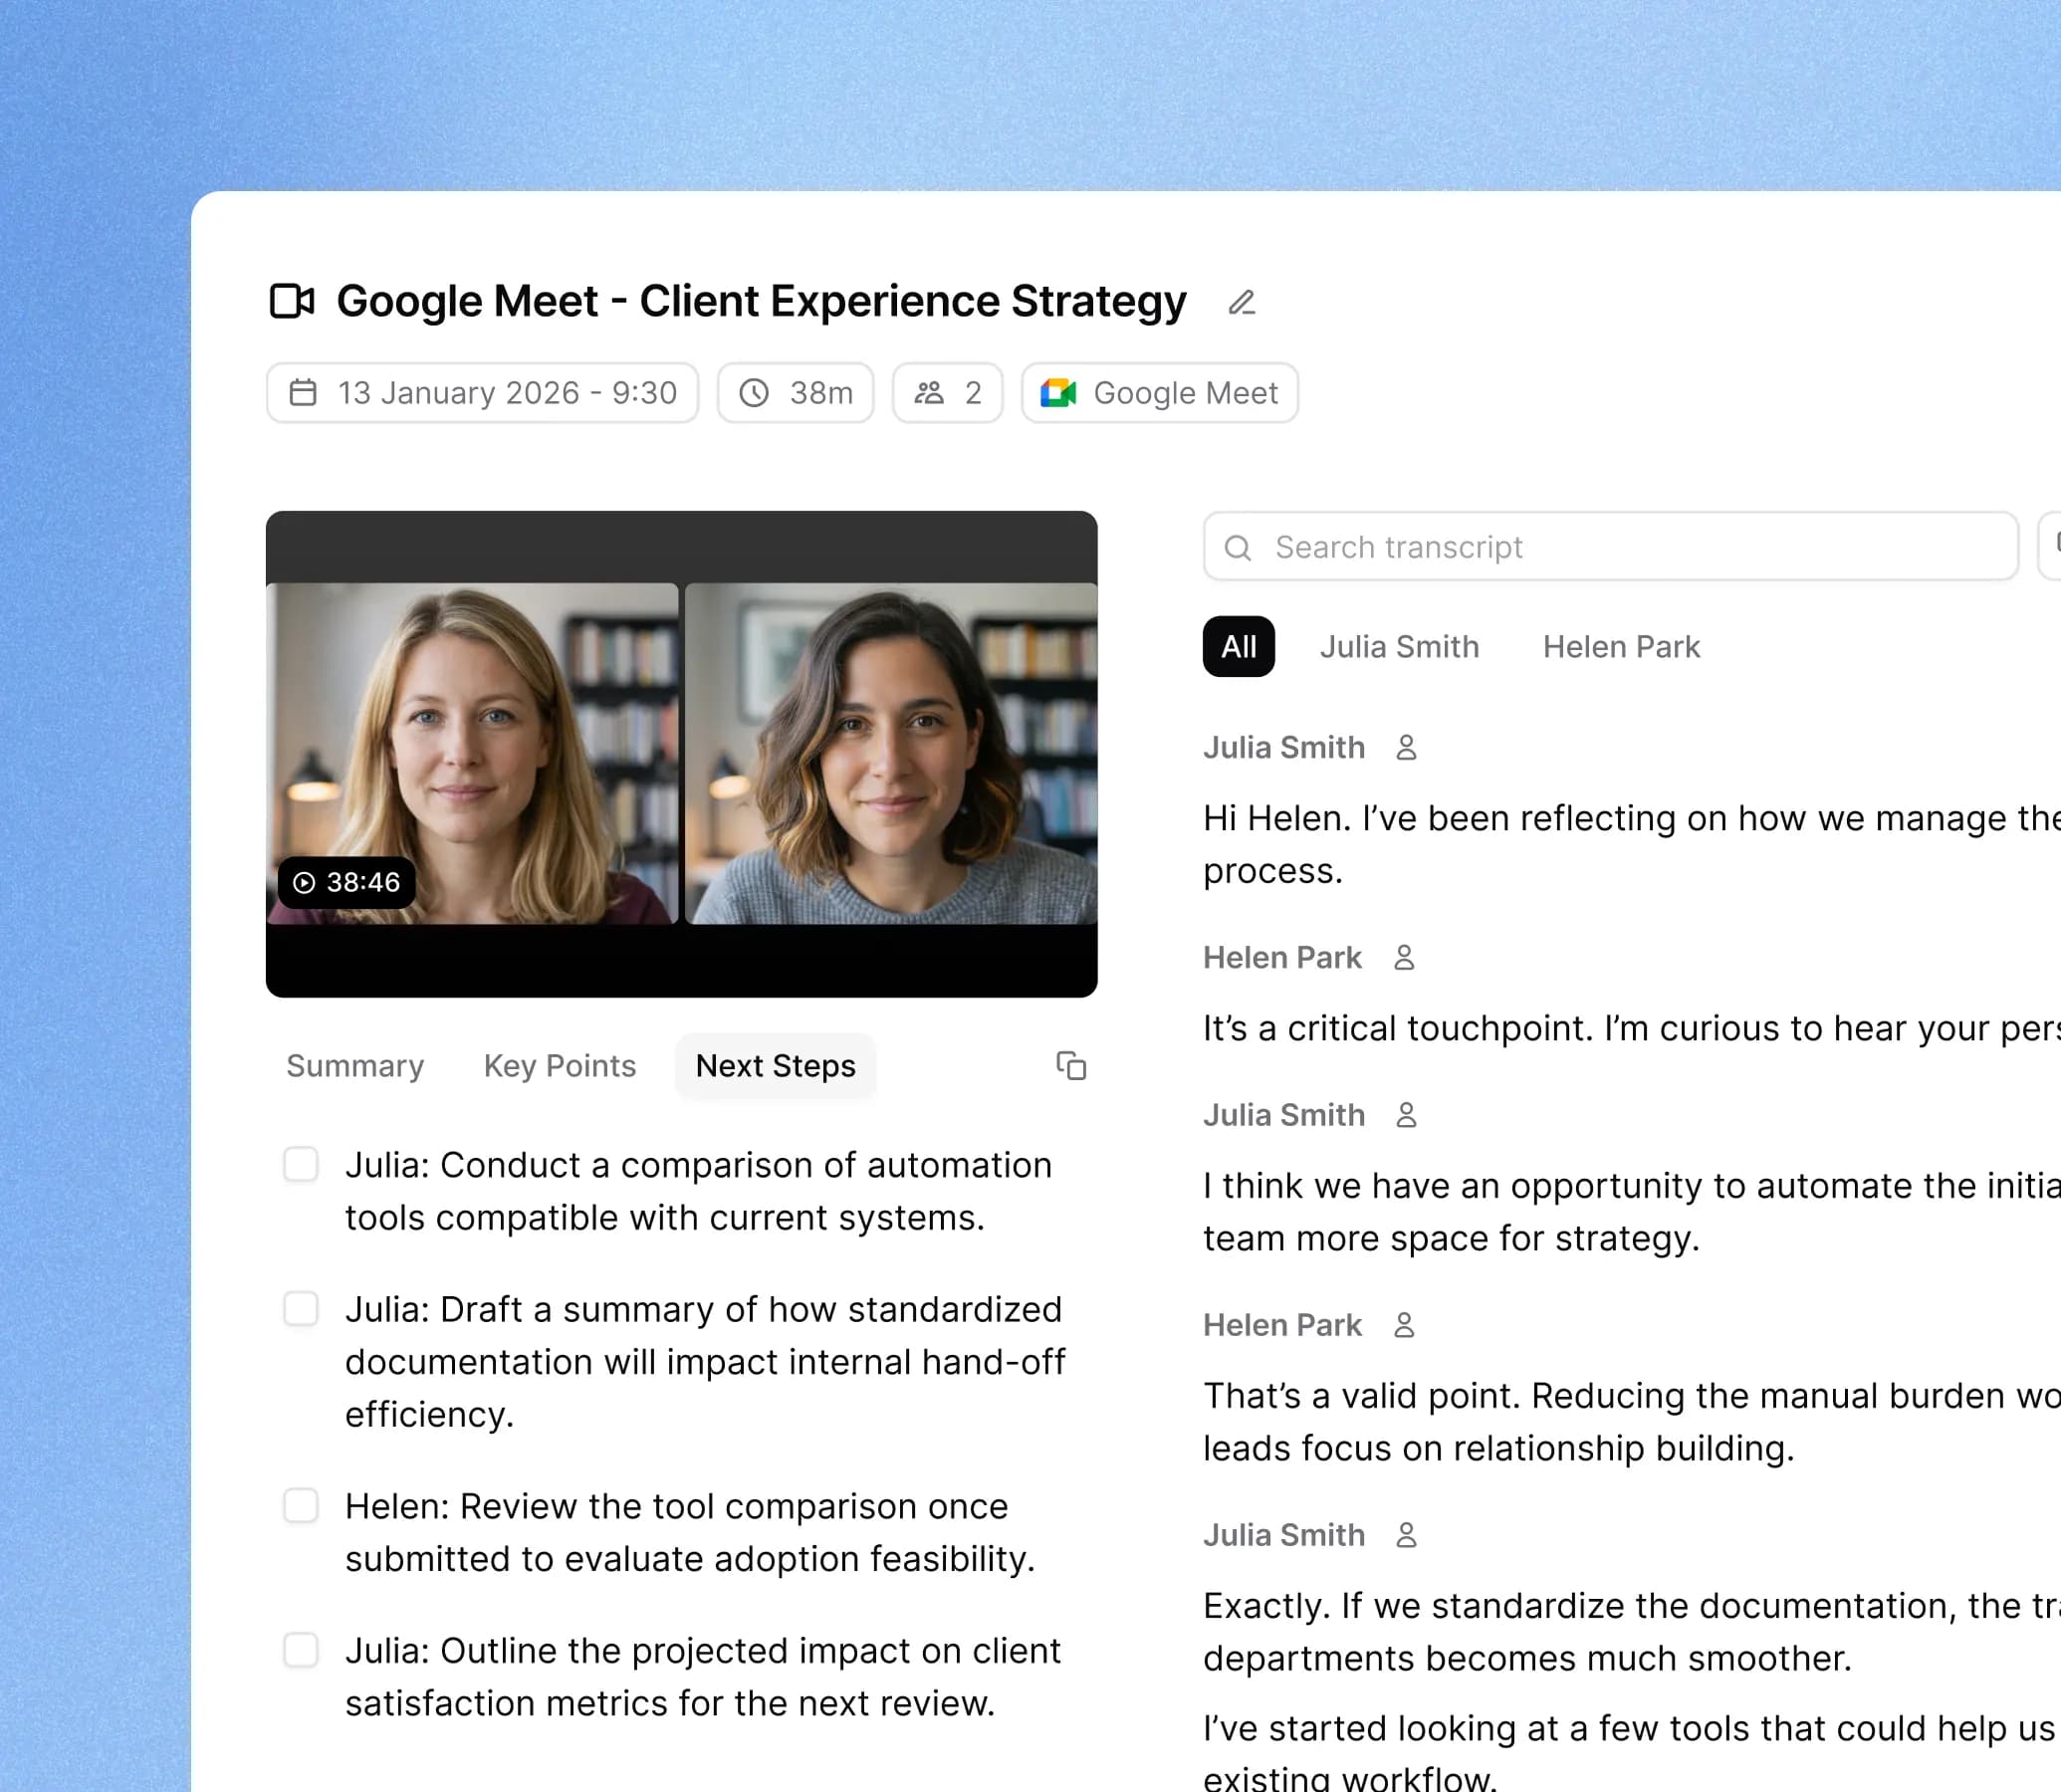
Task: Filter transcript by Helen Park
Action: [1620, 647]
